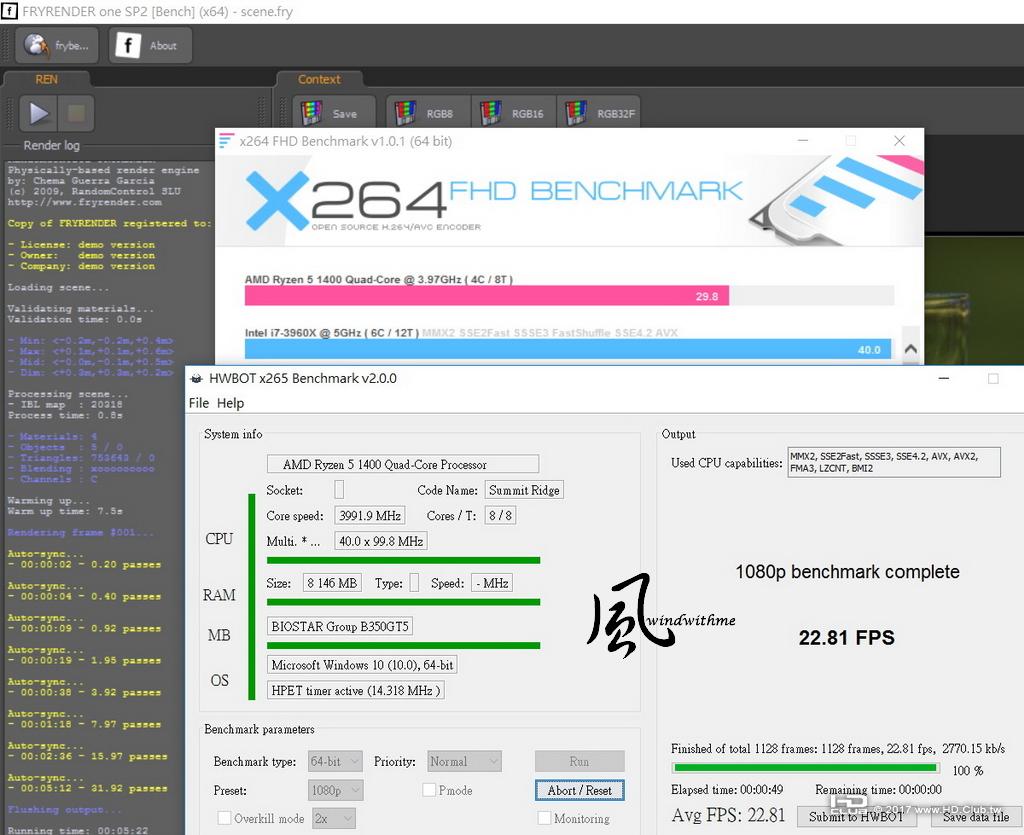Viewport: 1024px width, 835px height.
Task: Open the Overkill mode 2x dropdown
Action: coord(334,818)
